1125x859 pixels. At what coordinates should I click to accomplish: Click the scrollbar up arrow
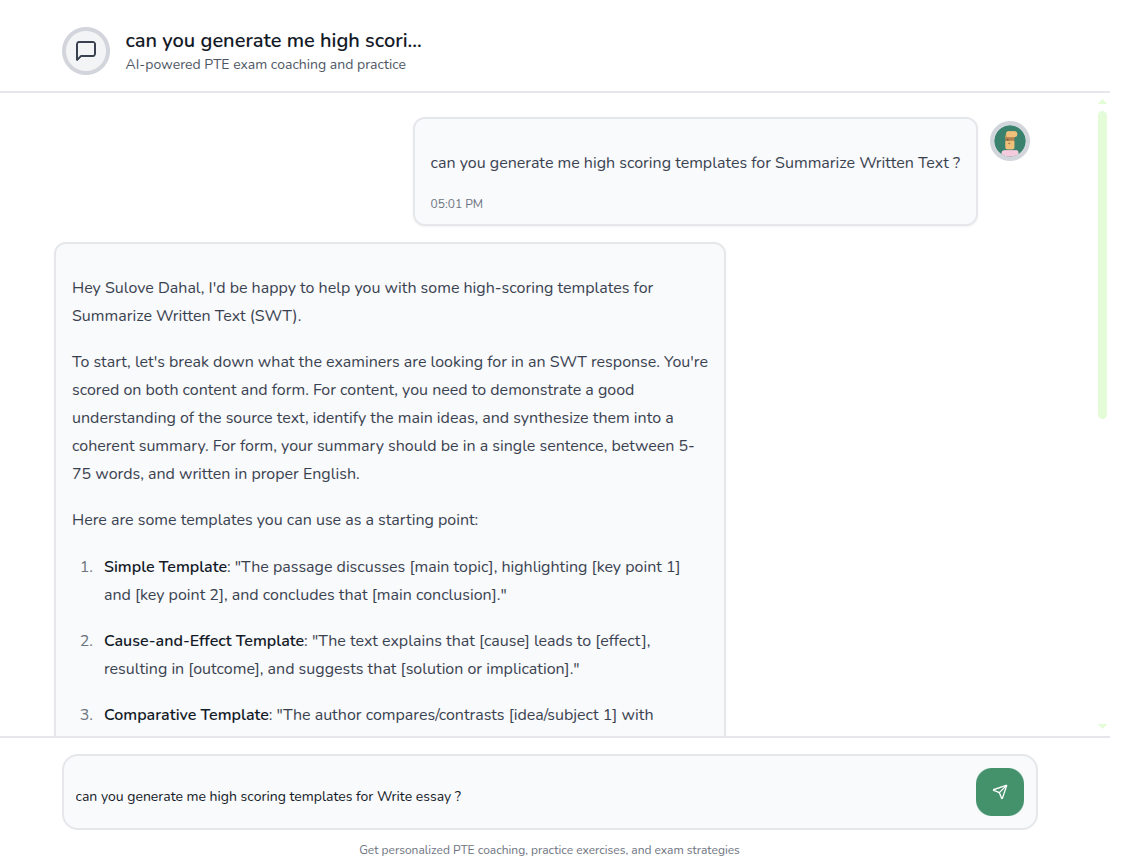(1102, 102)
